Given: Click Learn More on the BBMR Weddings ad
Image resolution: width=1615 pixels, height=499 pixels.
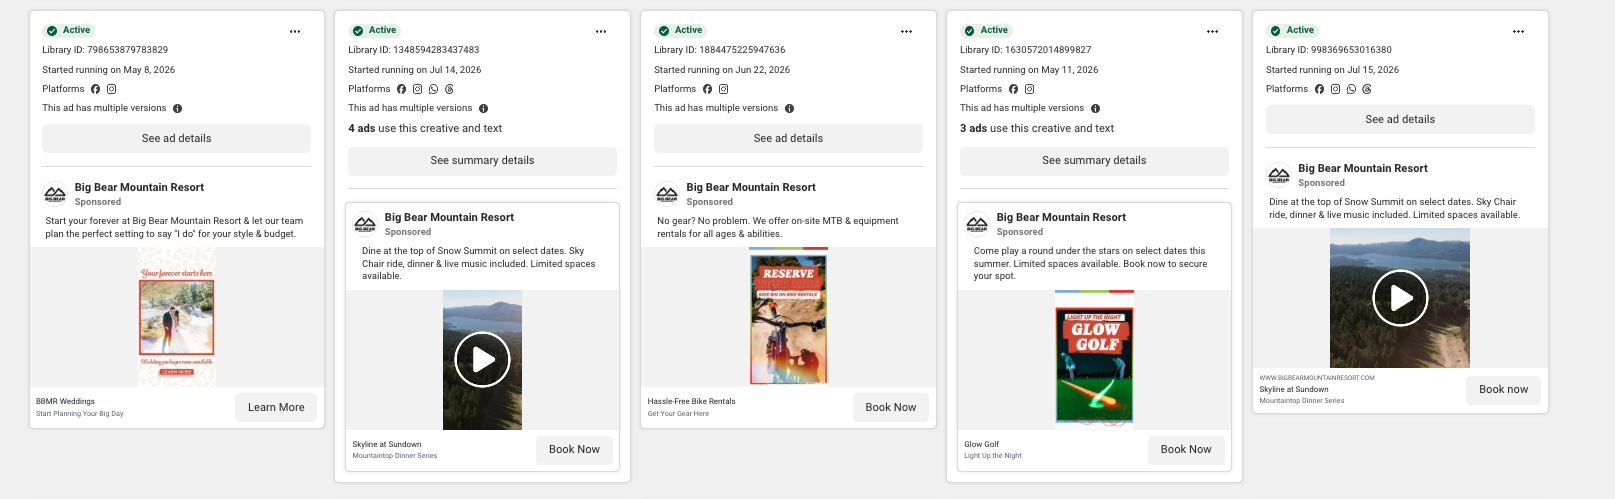Looking at the screenshot, I should (x=276, y=407).
